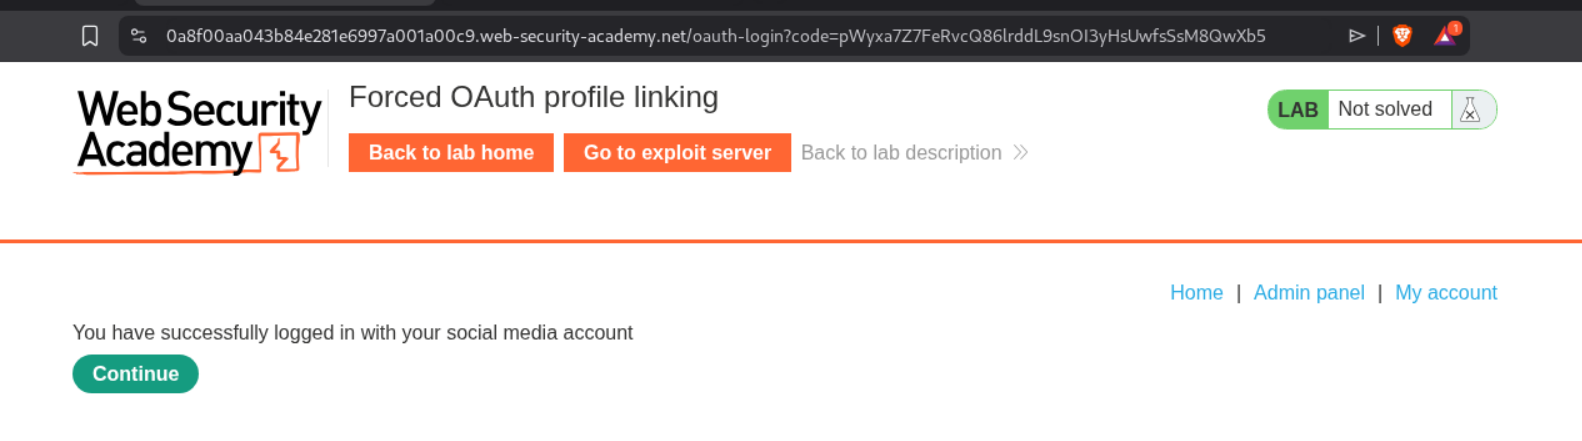Focus the URL address field
Viewport: 1582px width, 441px height.
click(x=715, y=36)
